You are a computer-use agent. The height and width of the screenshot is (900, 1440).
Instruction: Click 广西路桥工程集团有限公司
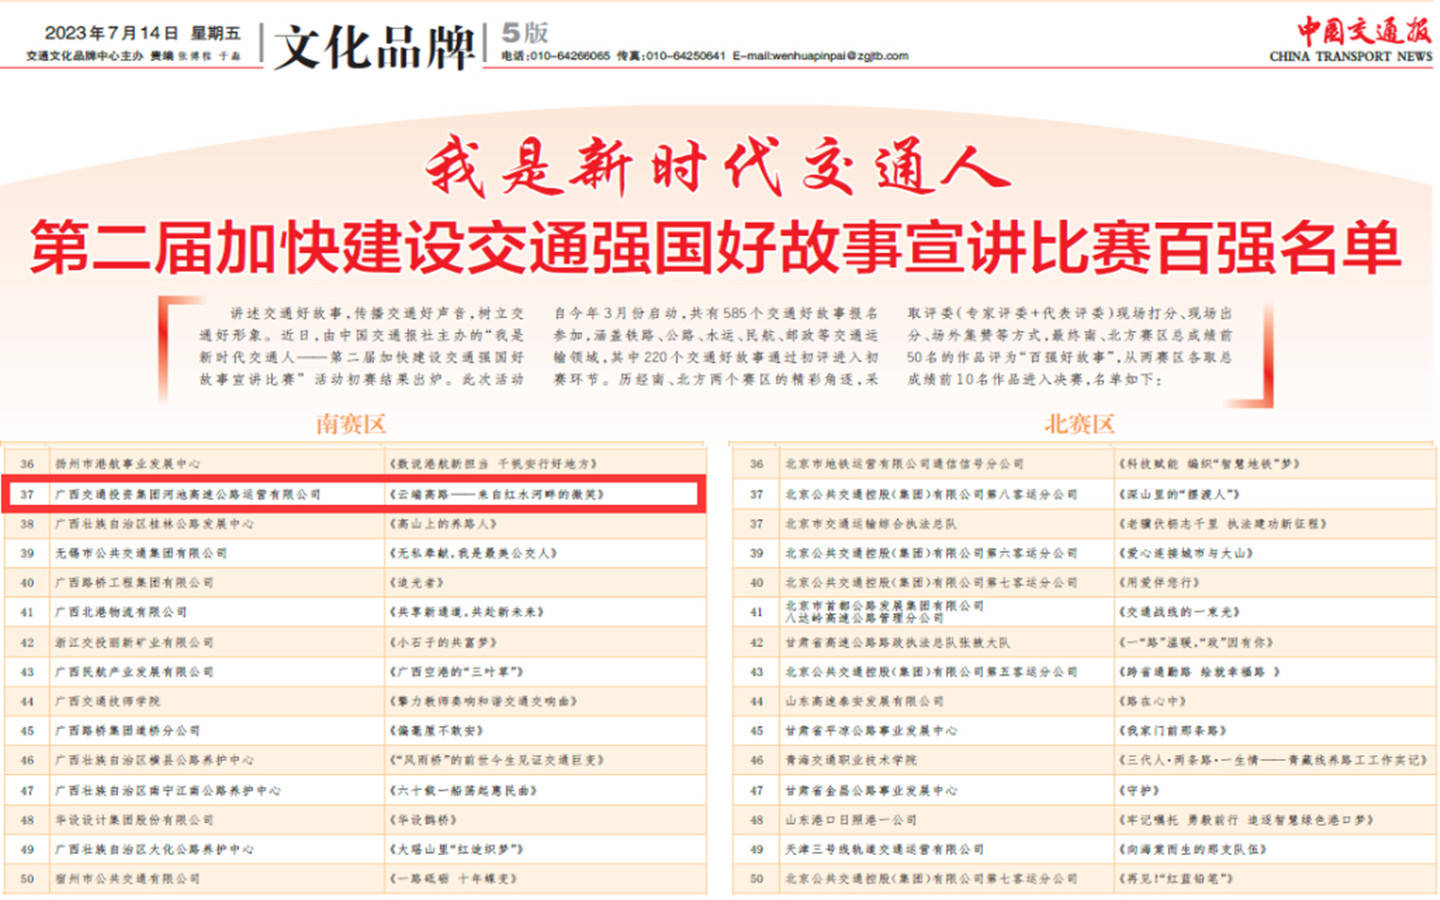tap(134, 583)
